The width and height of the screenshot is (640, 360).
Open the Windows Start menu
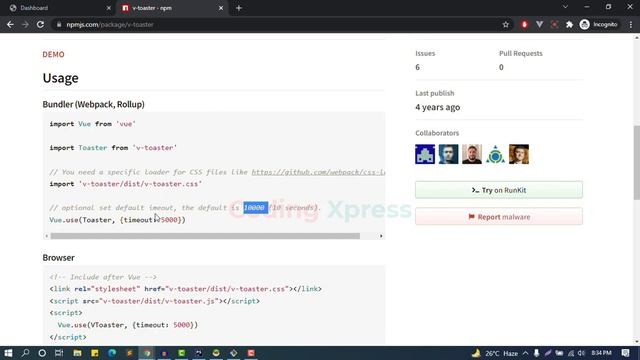8,353
